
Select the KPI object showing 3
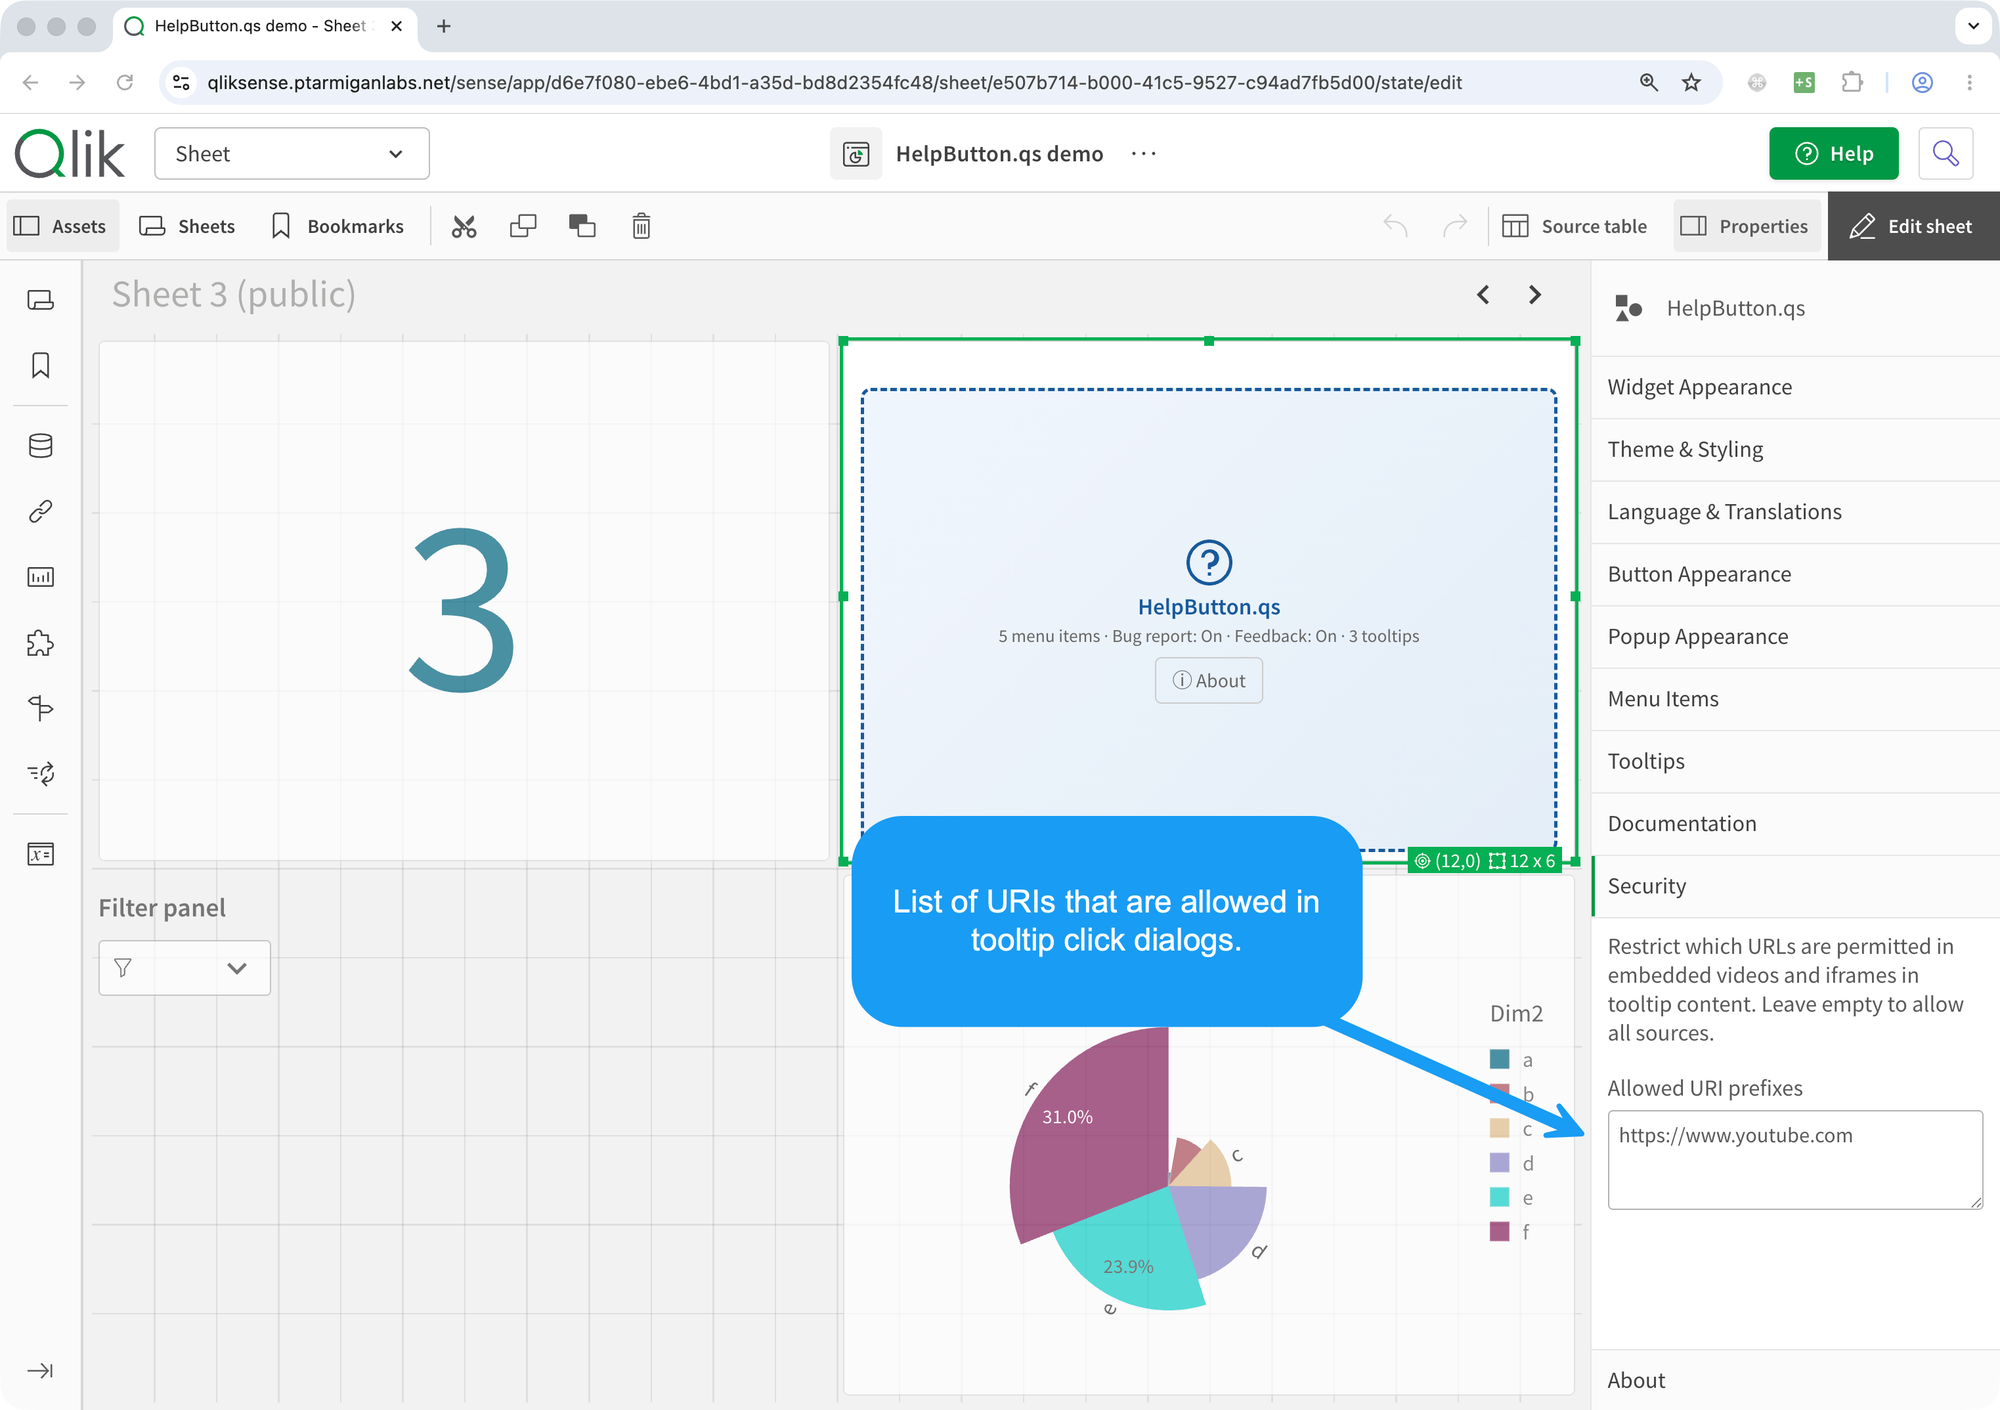464,601
